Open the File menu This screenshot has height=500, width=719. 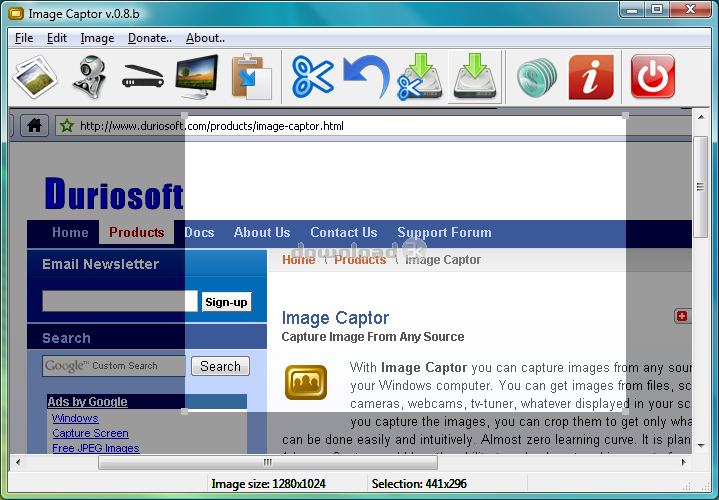[24, 38]
